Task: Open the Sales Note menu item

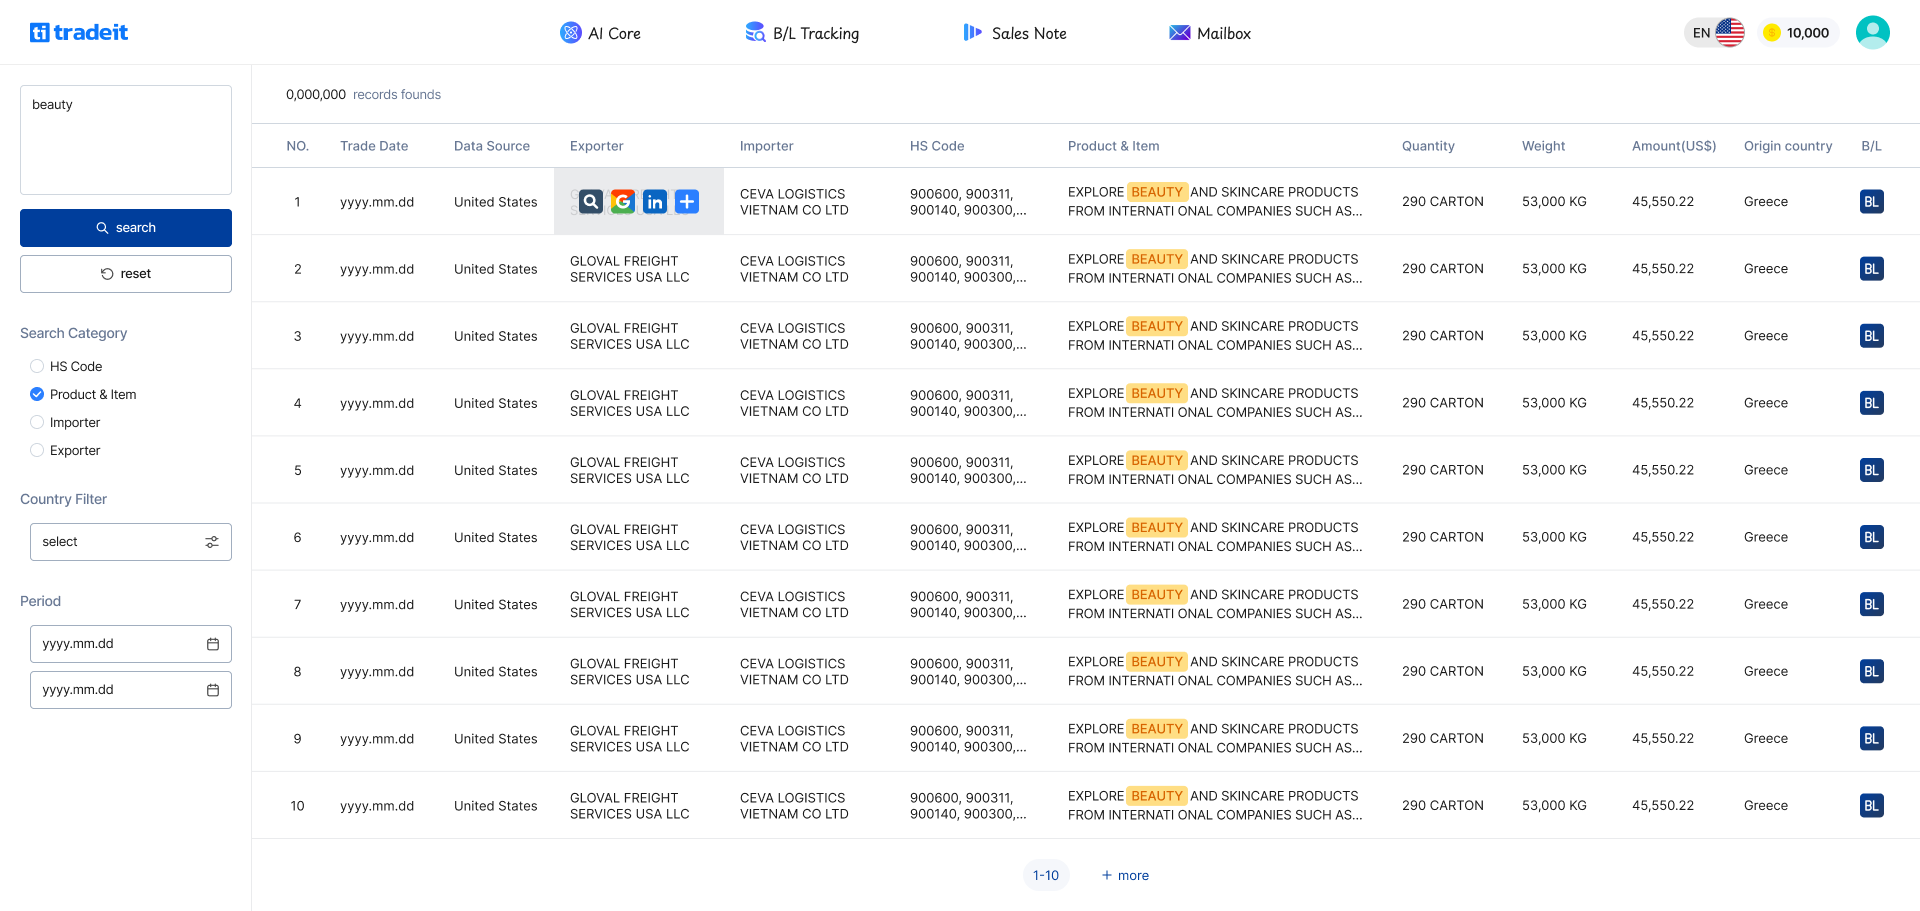Action: (1015, 33)
